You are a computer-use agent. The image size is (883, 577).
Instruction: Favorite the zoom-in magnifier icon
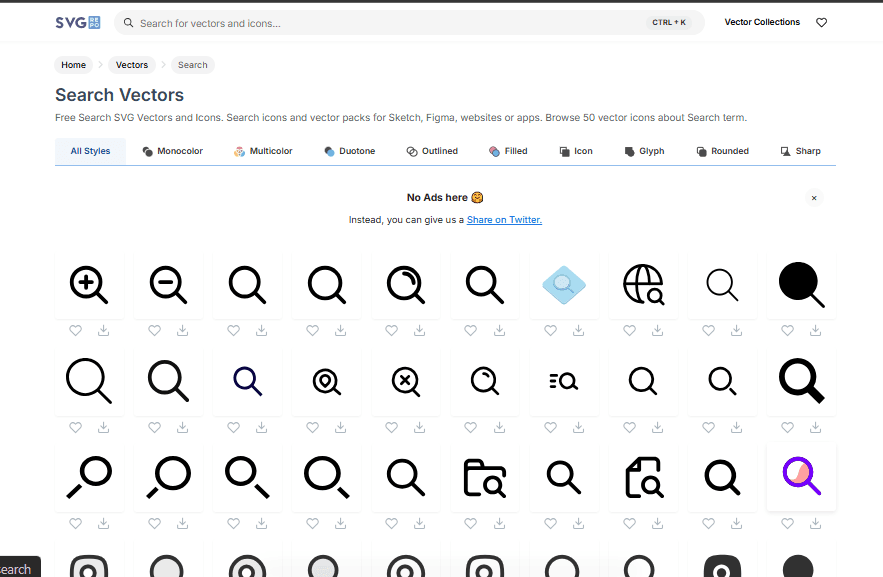pos(75,330)
